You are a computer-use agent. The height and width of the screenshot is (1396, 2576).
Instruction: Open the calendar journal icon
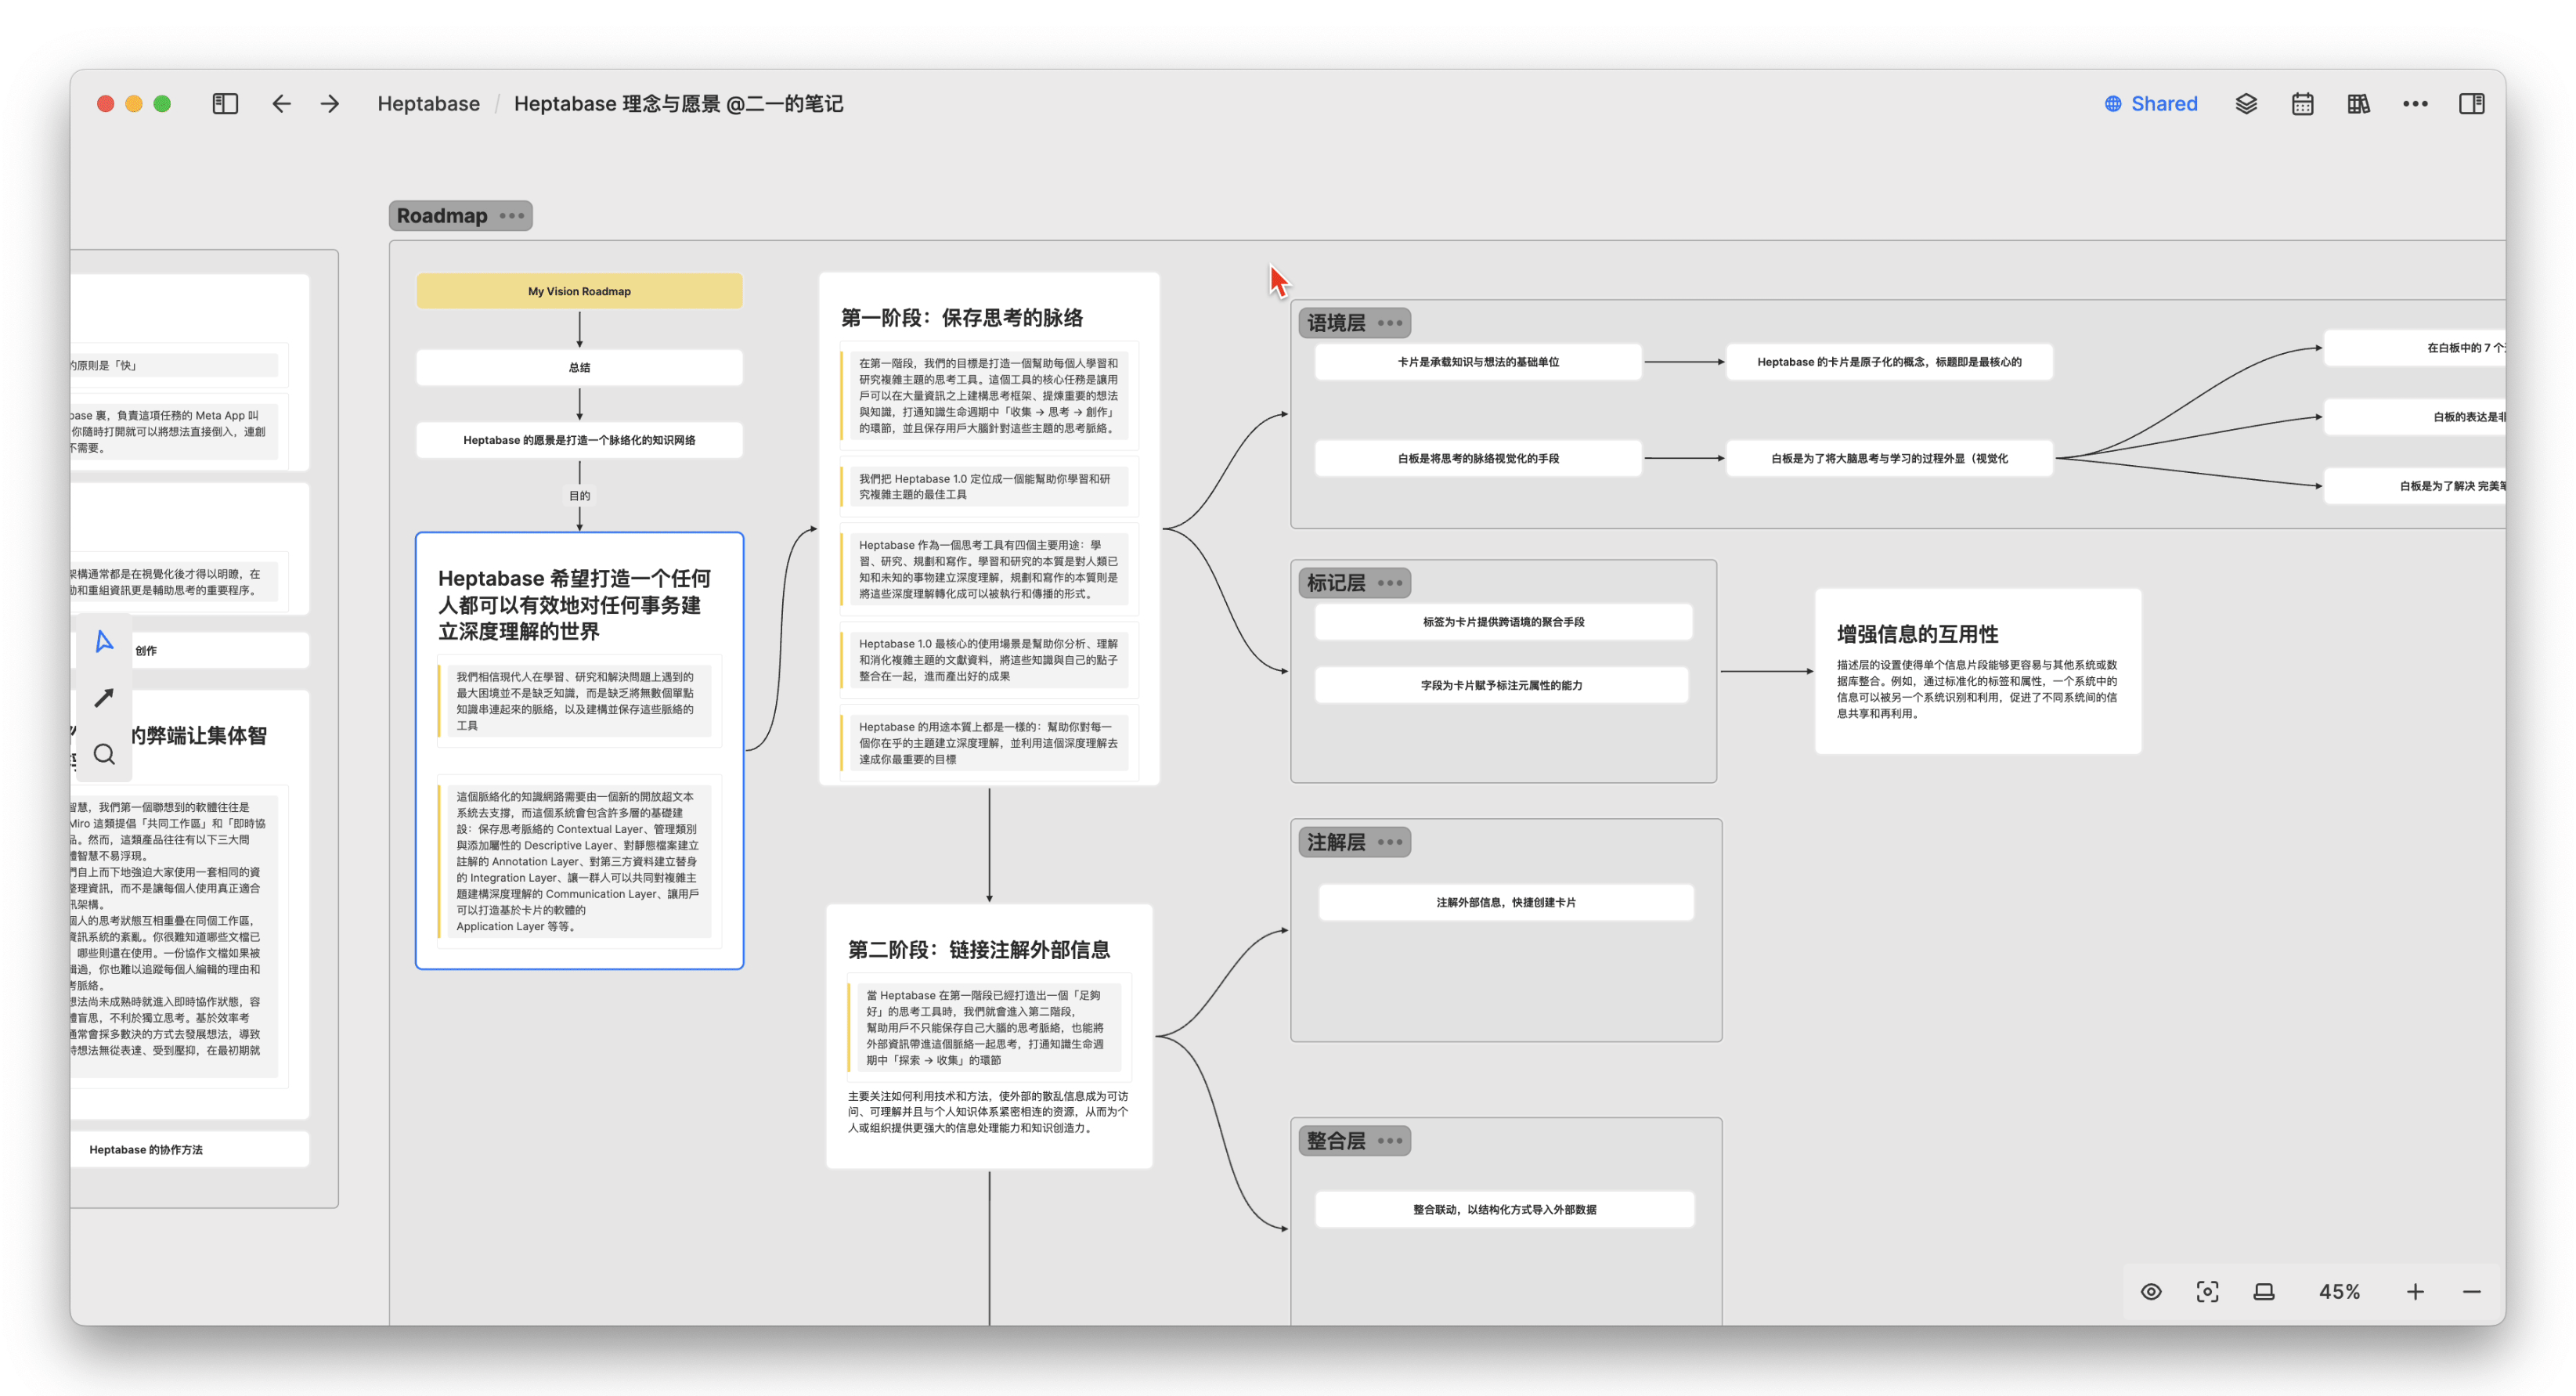2302,104
